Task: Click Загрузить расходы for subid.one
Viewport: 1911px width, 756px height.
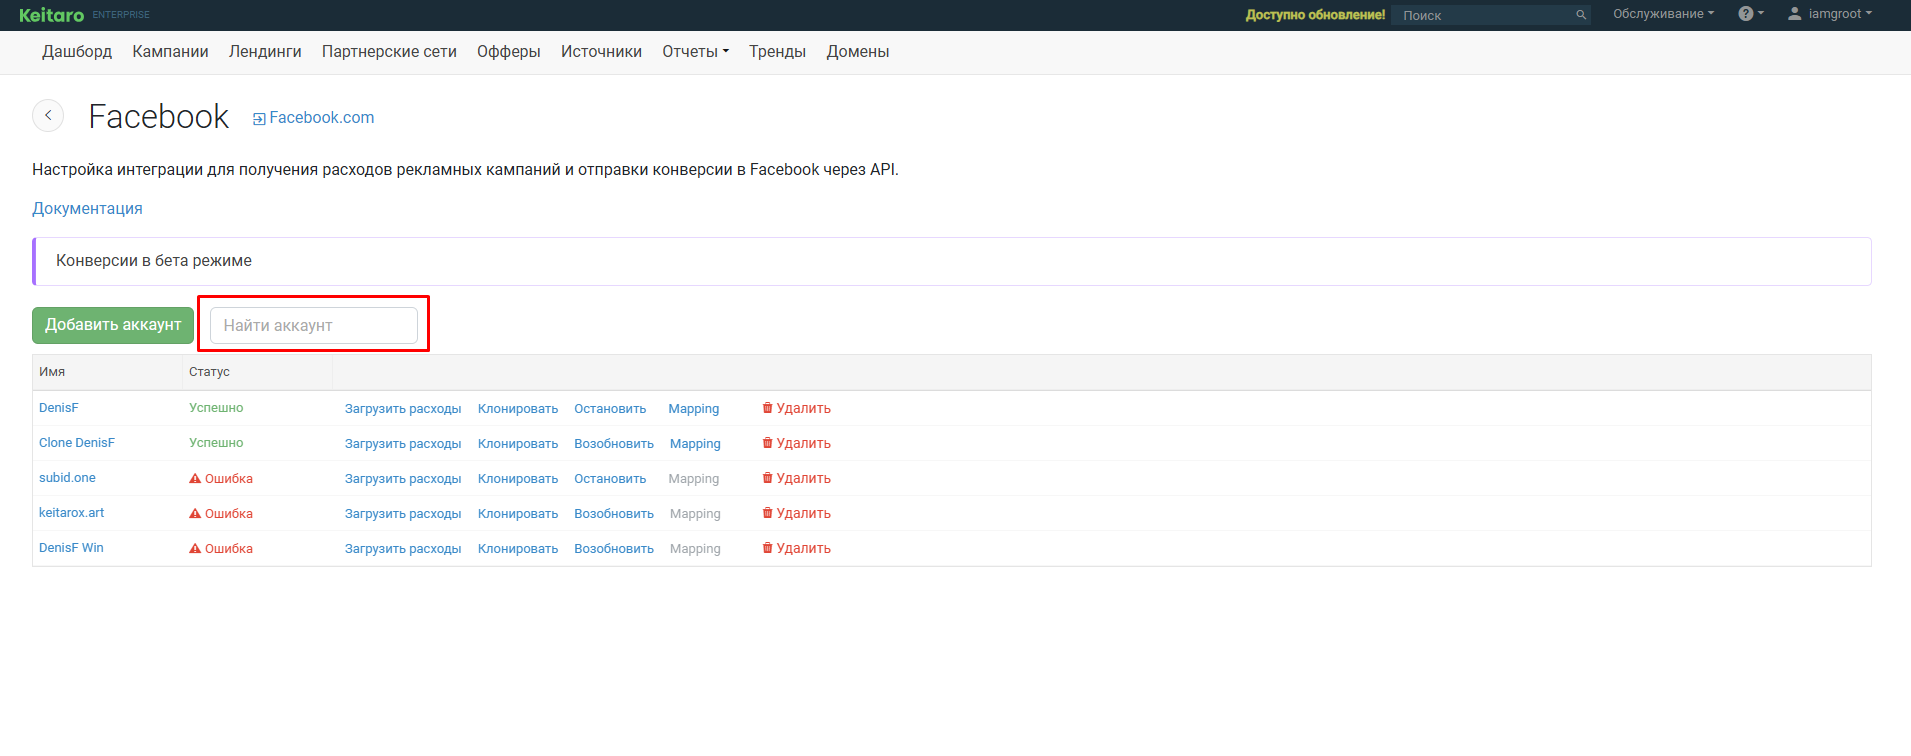Action: (x=403, y=479)
